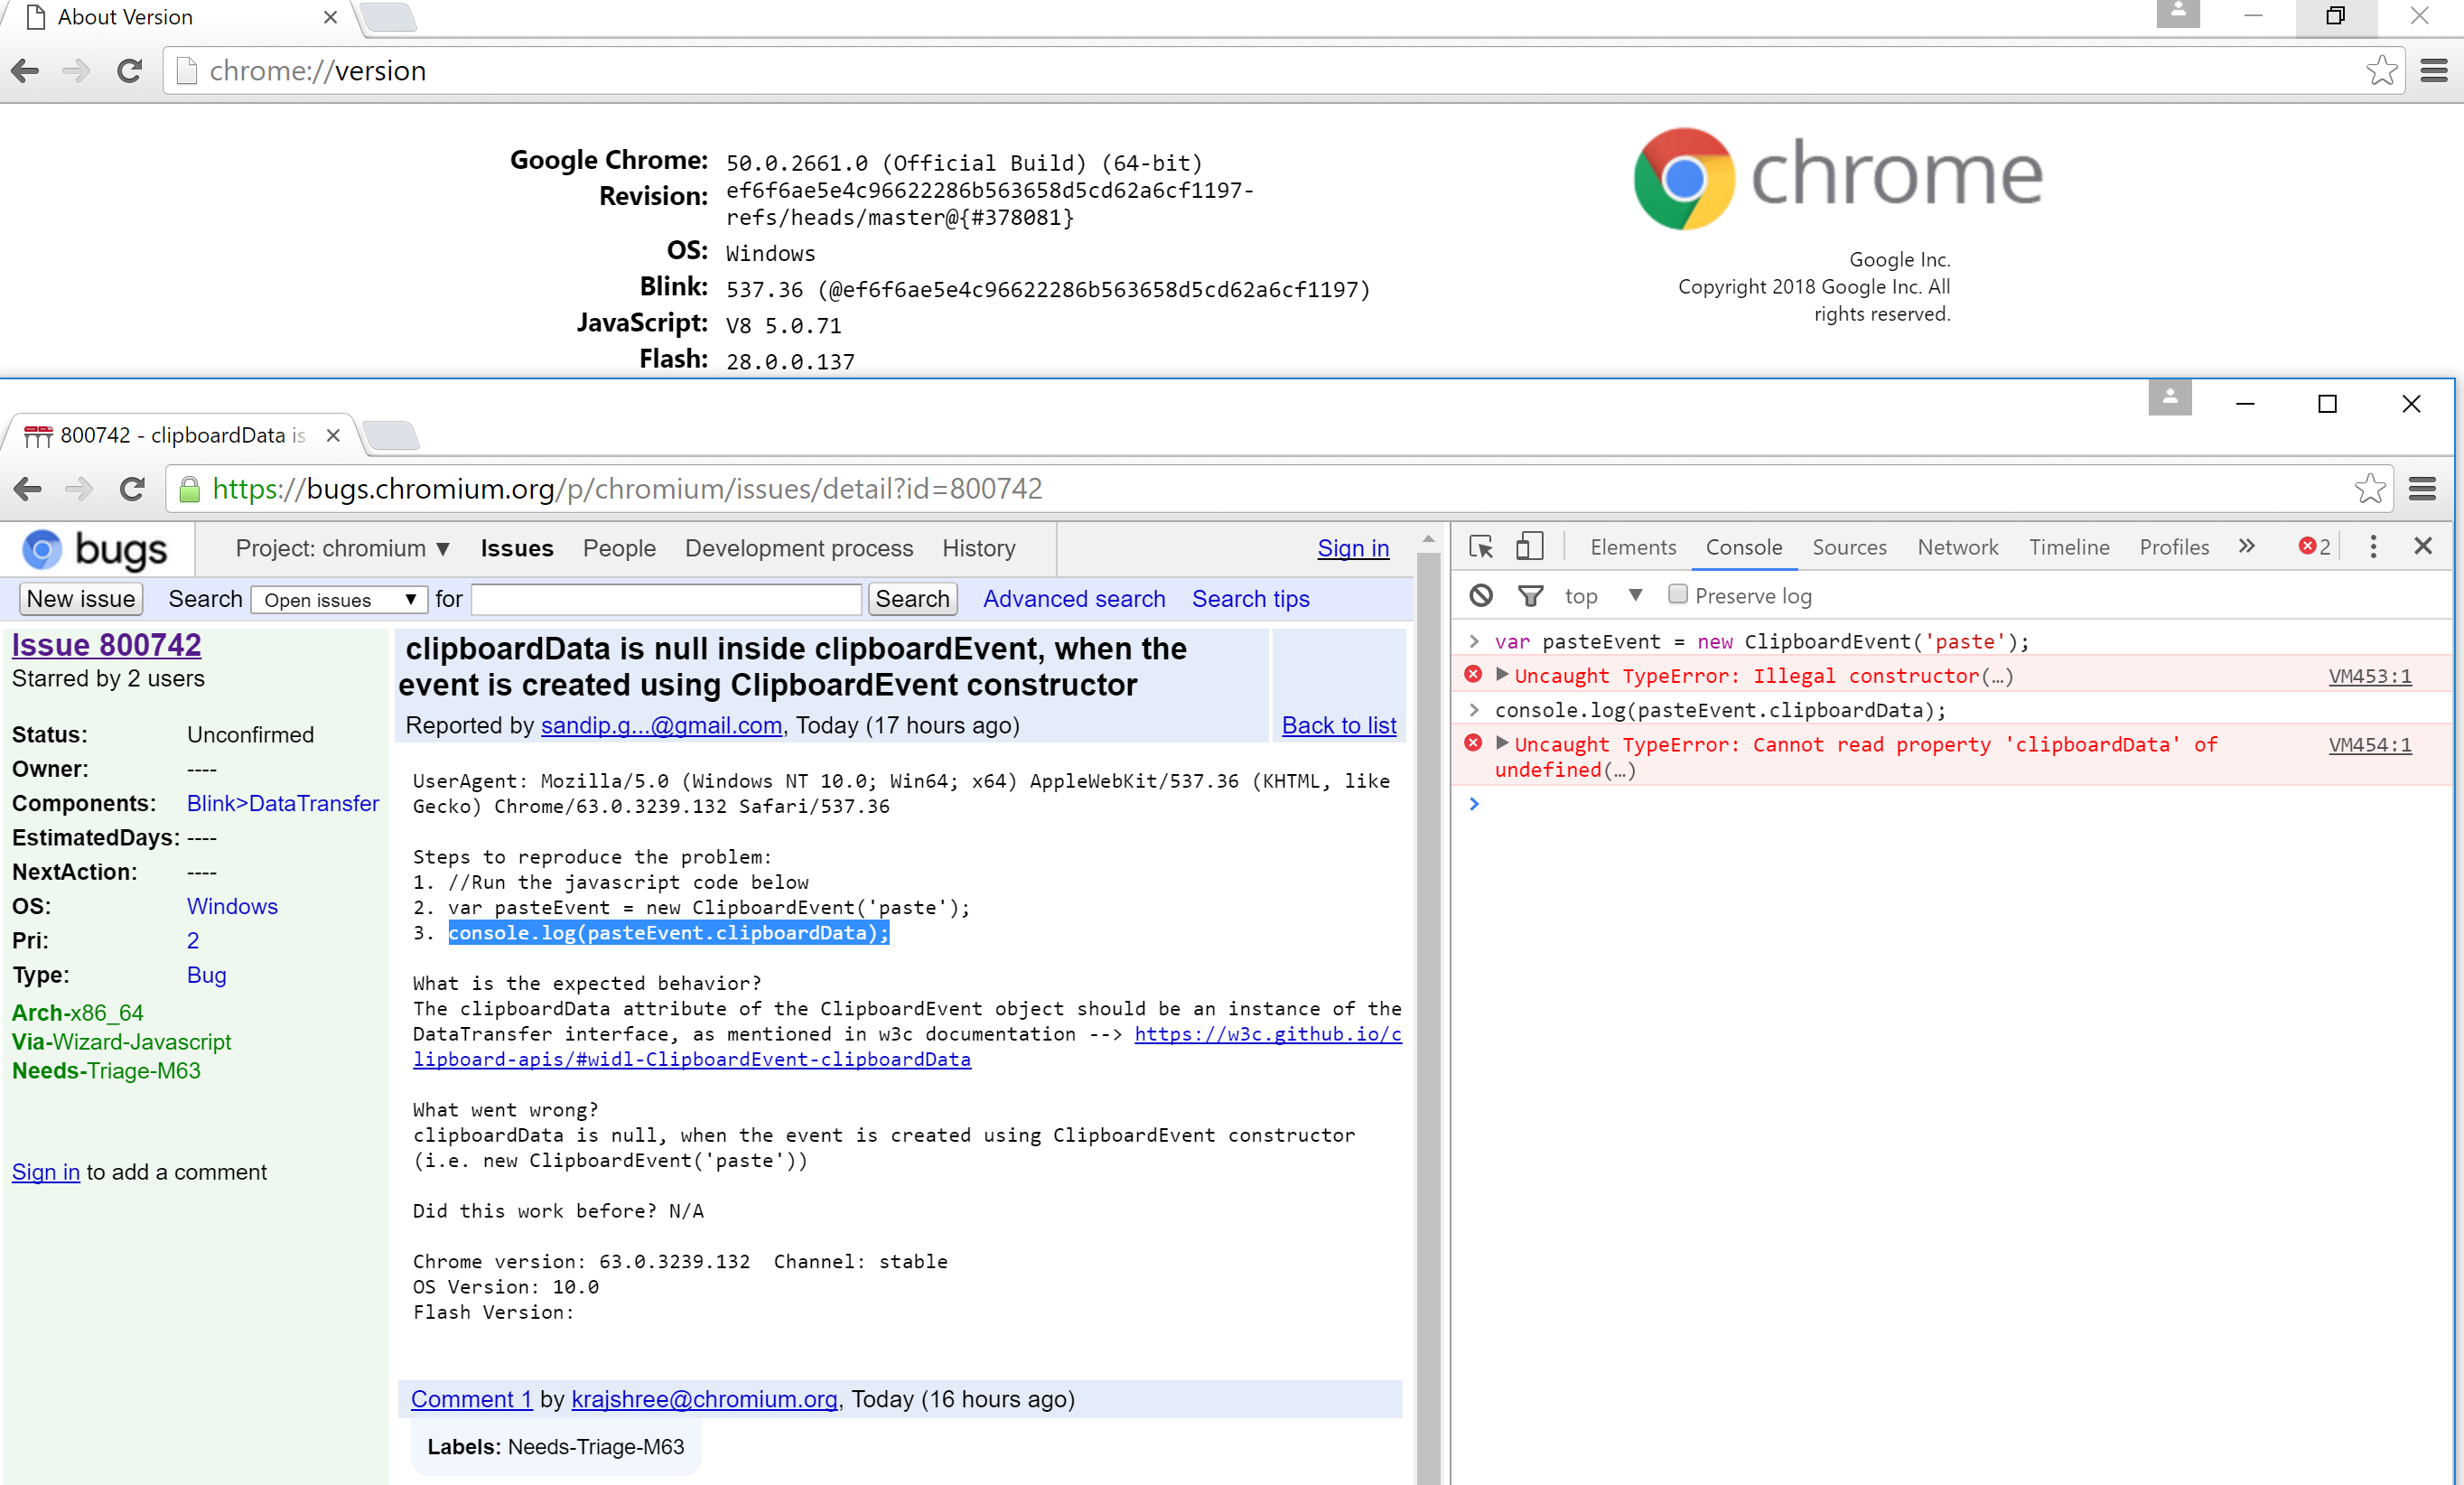2464x1485 pixels.
Task: Switch to the Profiles tab
Action: (x=2173, y=547)
